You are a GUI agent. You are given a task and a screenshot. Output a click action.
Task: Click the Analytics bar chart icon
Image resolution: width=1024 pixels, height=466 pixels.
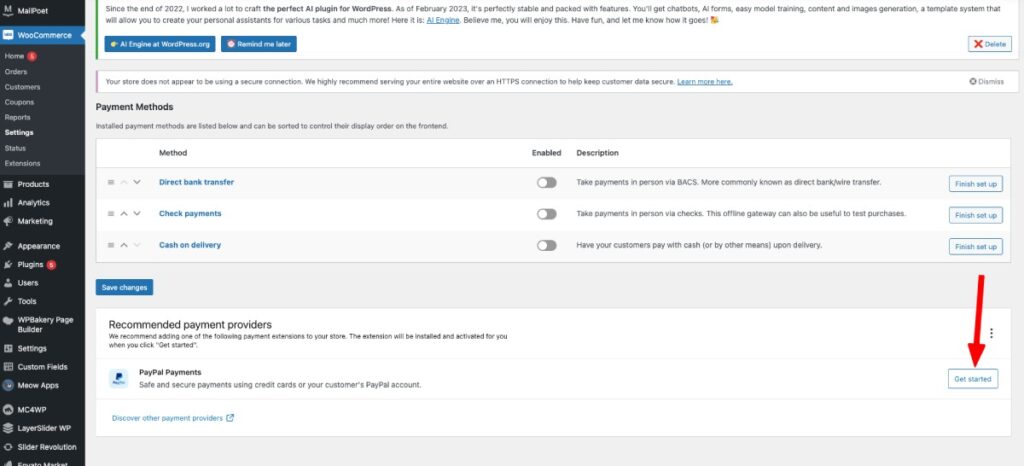point(8,203)
